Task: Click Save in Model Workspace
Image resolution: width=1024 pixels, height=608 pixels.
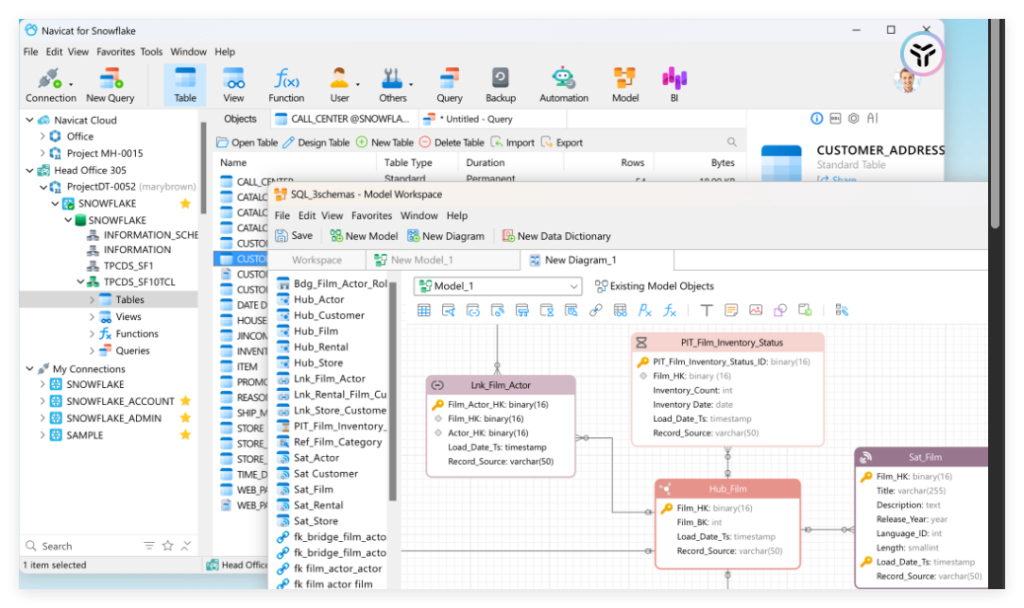Action: coord(294,236)
